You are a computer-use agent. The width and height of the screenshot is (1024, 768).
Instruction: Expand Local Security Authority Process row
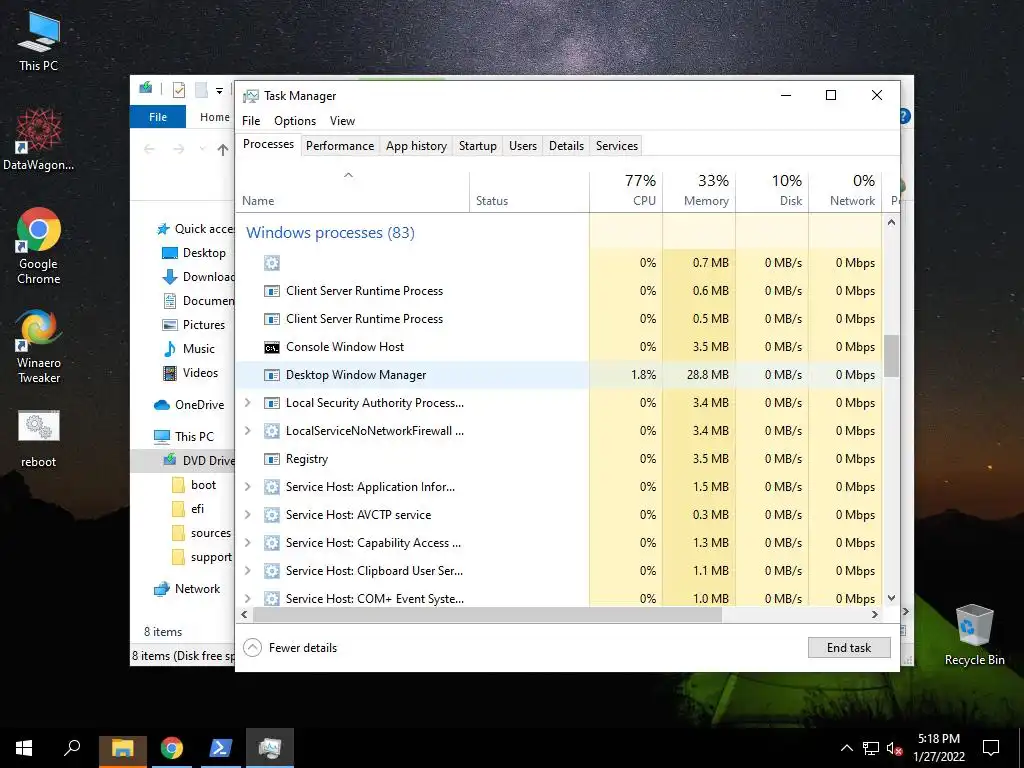[x=248, y=403]
